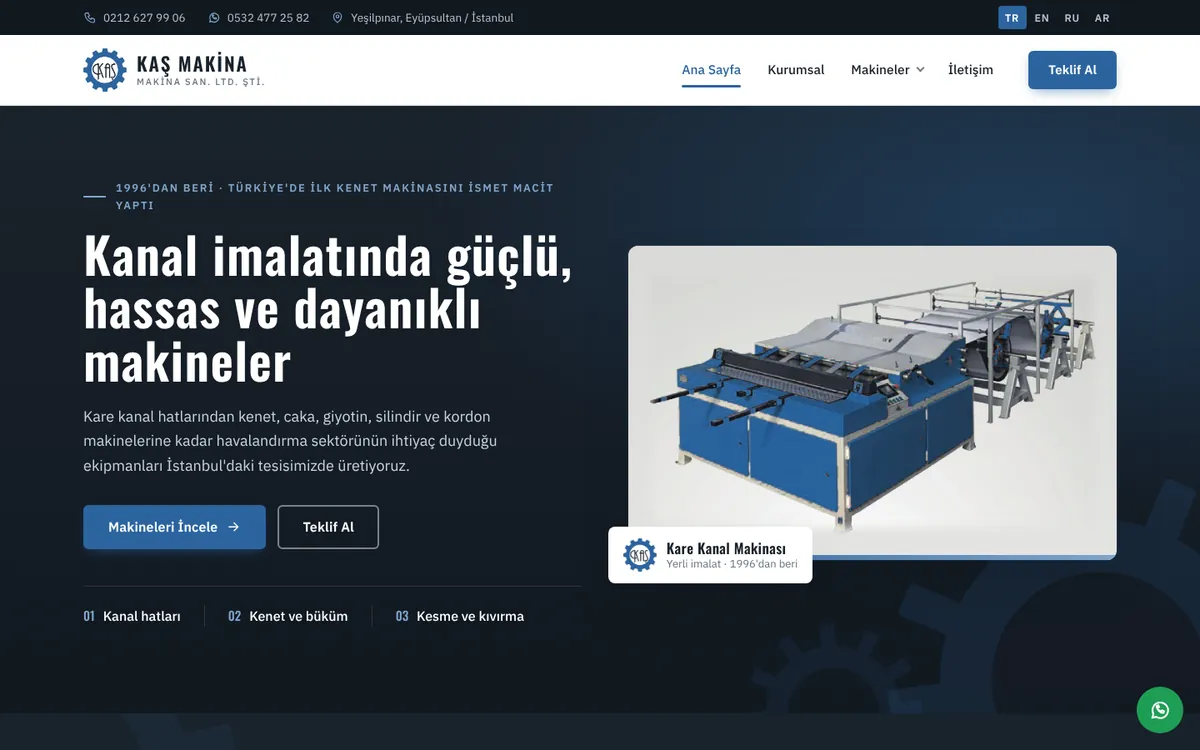Select the 01 Kanal hatları item
1200x750 pixels.
point(132,616)
